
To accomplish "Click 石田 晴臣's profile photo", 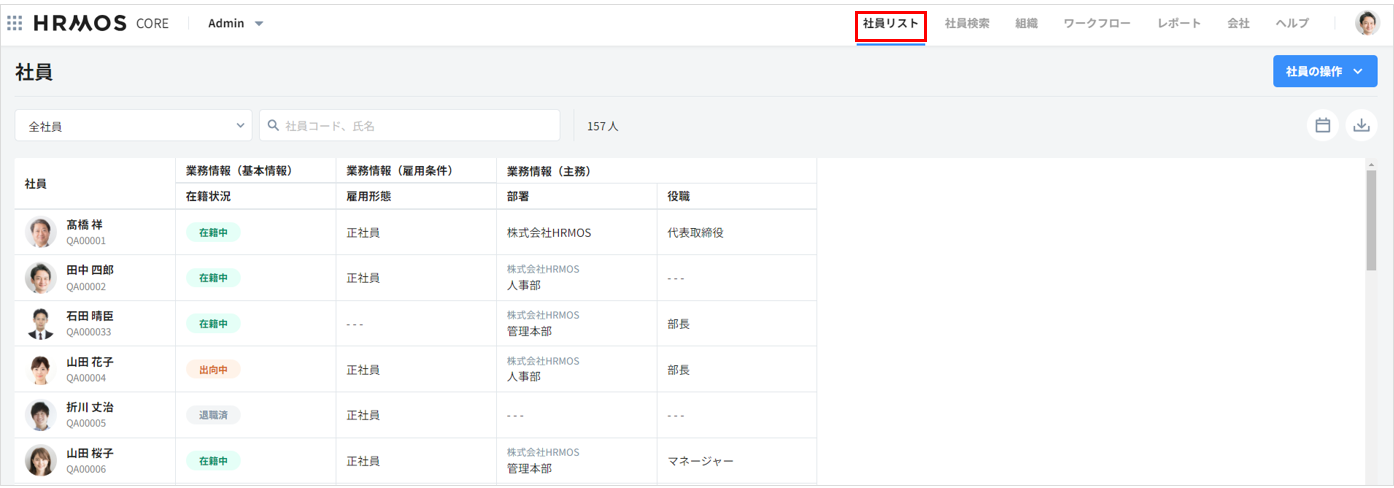I will coord(41,323).
